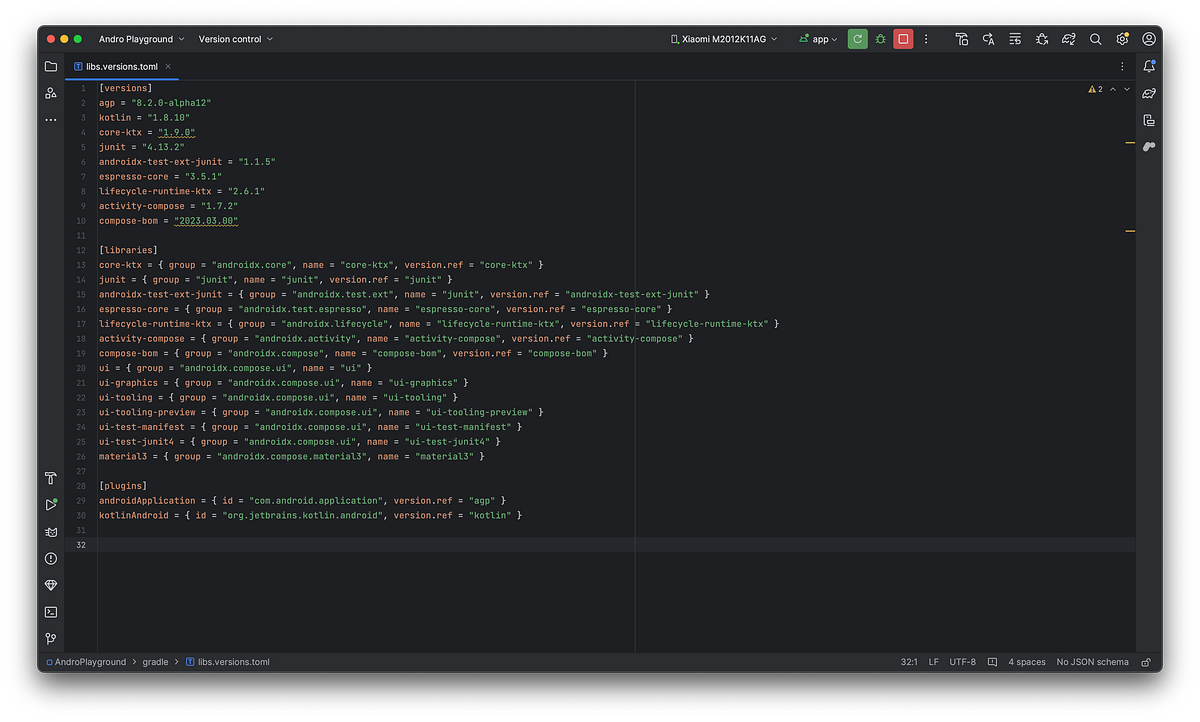Viewport: 1200px width, 722px height.
Task: Run the app using the green play button
Action: (x=857, y=38)
